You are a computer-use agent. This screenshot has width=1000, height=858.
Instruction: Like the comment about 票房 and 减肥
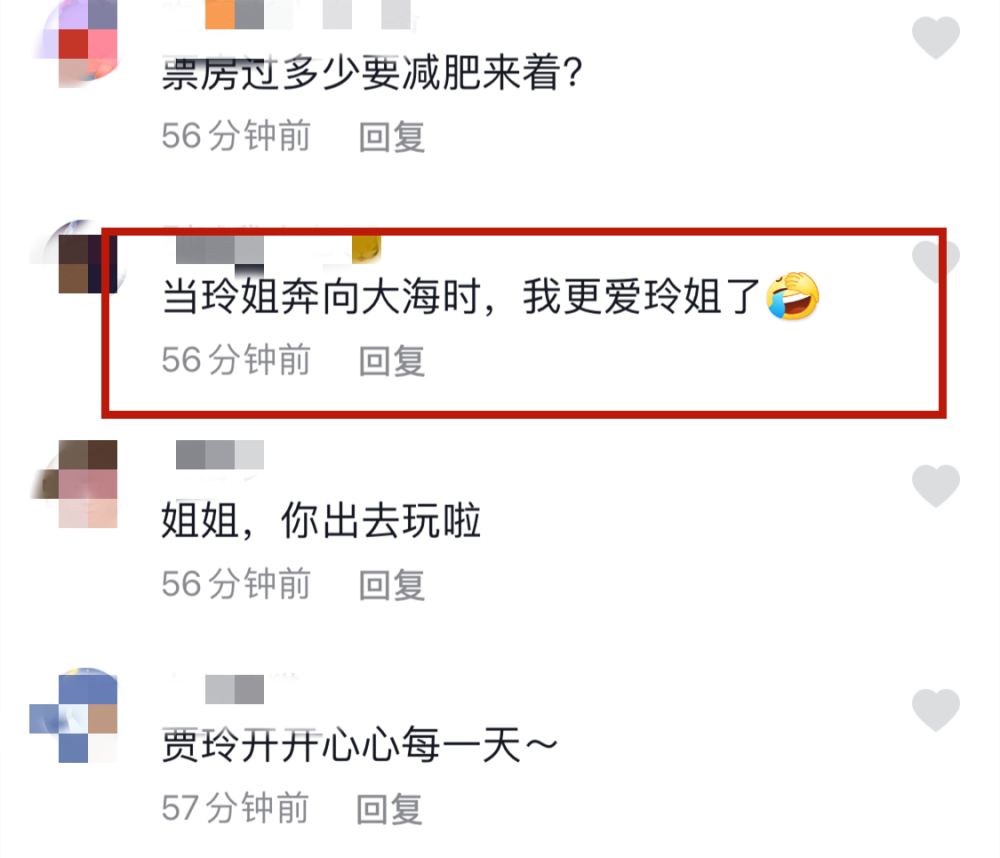(x=936, y=38)
